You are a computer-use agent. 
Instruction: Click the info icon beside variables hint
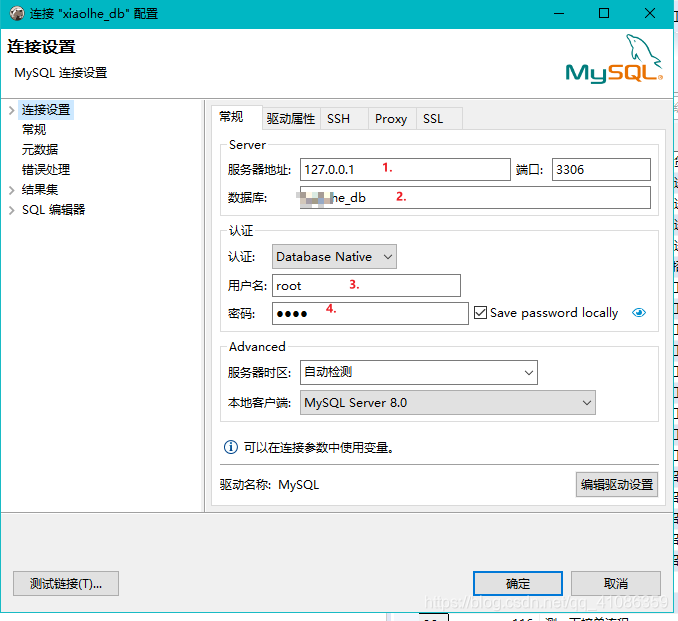point(230,447)
